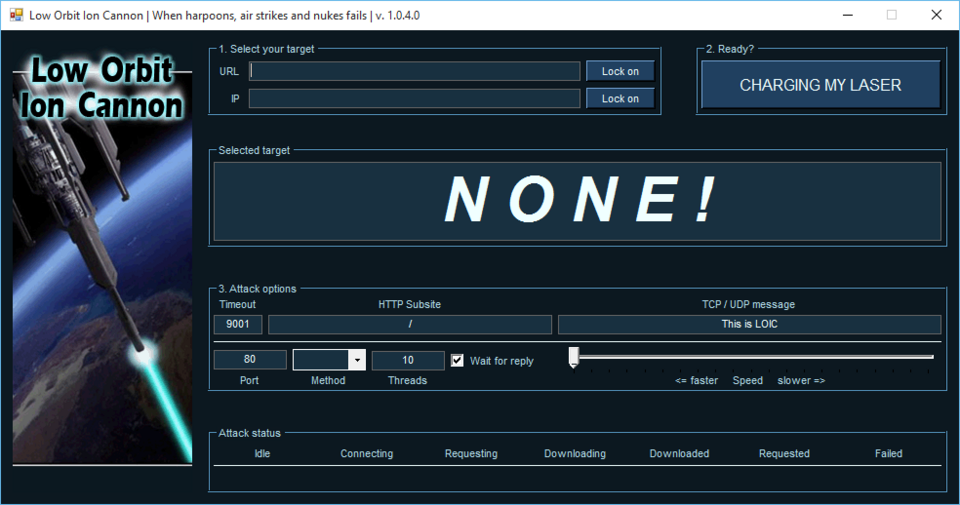Click the app icon in the title bar
The height and width of the screenshot is (505, 960).
(x=16, y=15)
